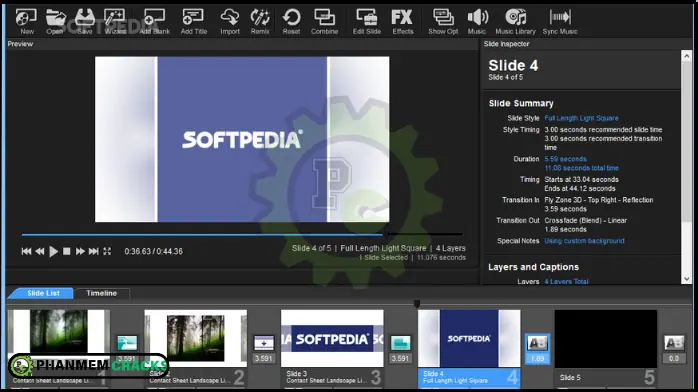Image resolution: width=698 pixels, height=392 pixels.
Task: Open the FX Effects panel
Action: [x=402, y=21]
